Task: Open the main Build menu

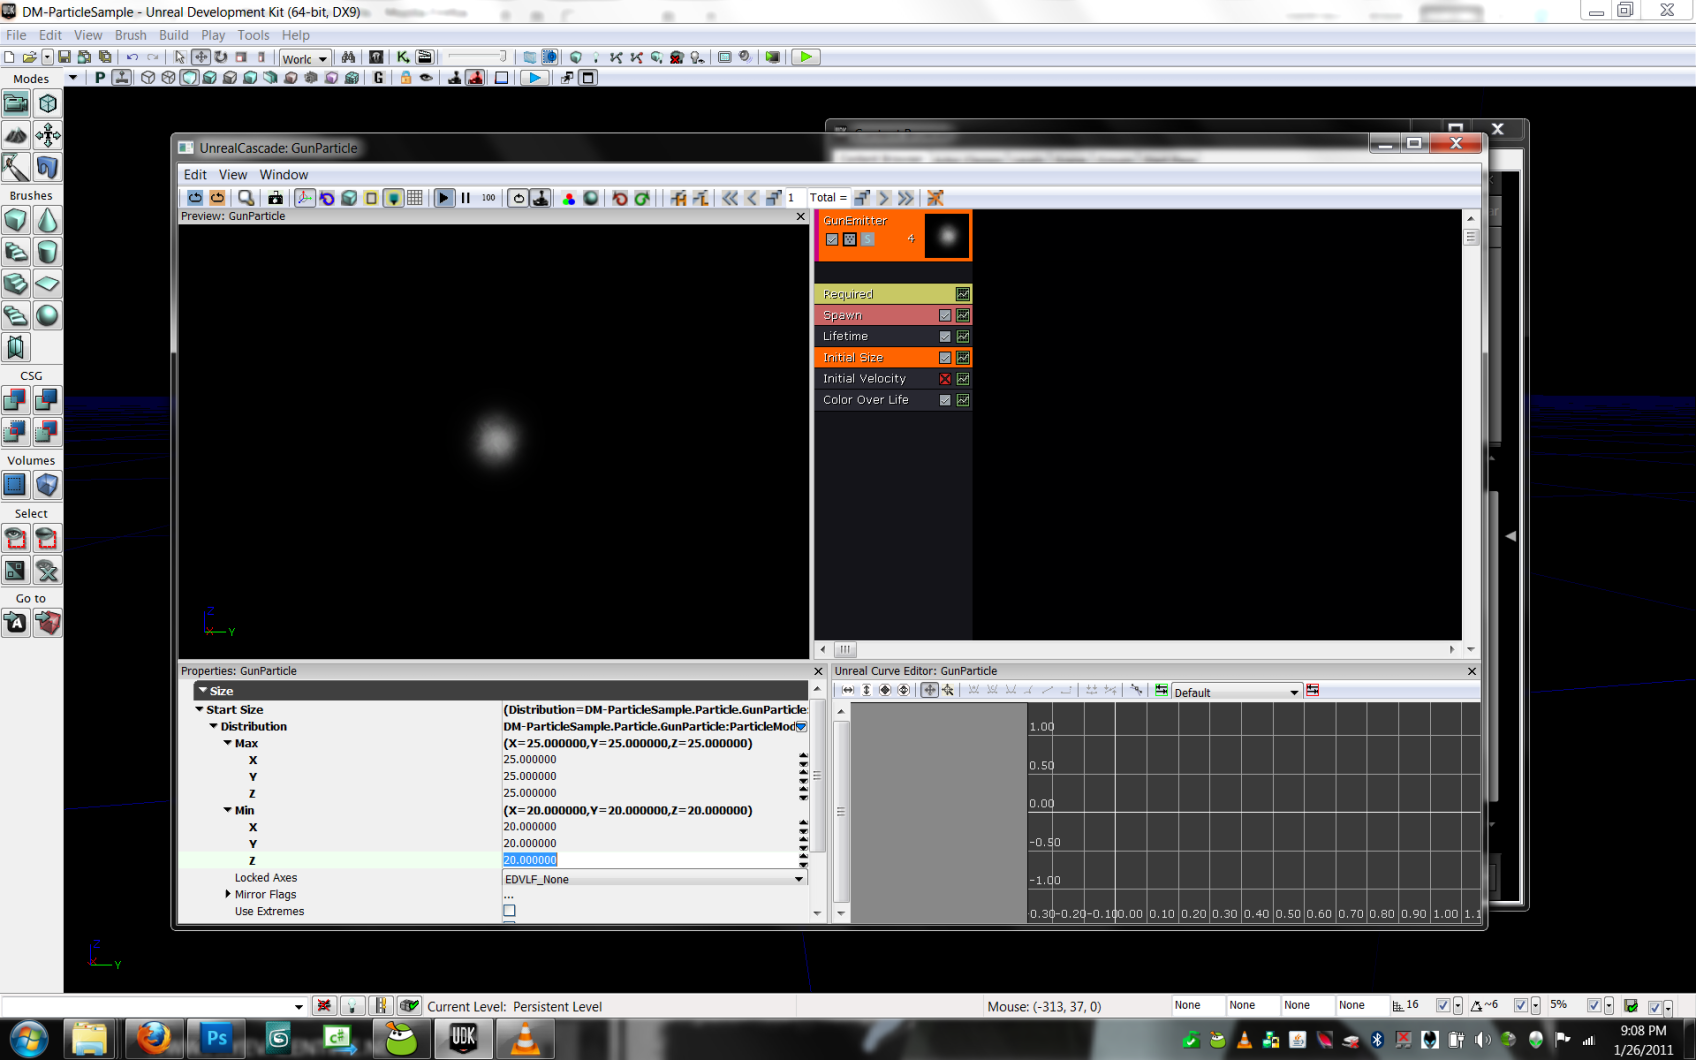Action: (174, 35)
